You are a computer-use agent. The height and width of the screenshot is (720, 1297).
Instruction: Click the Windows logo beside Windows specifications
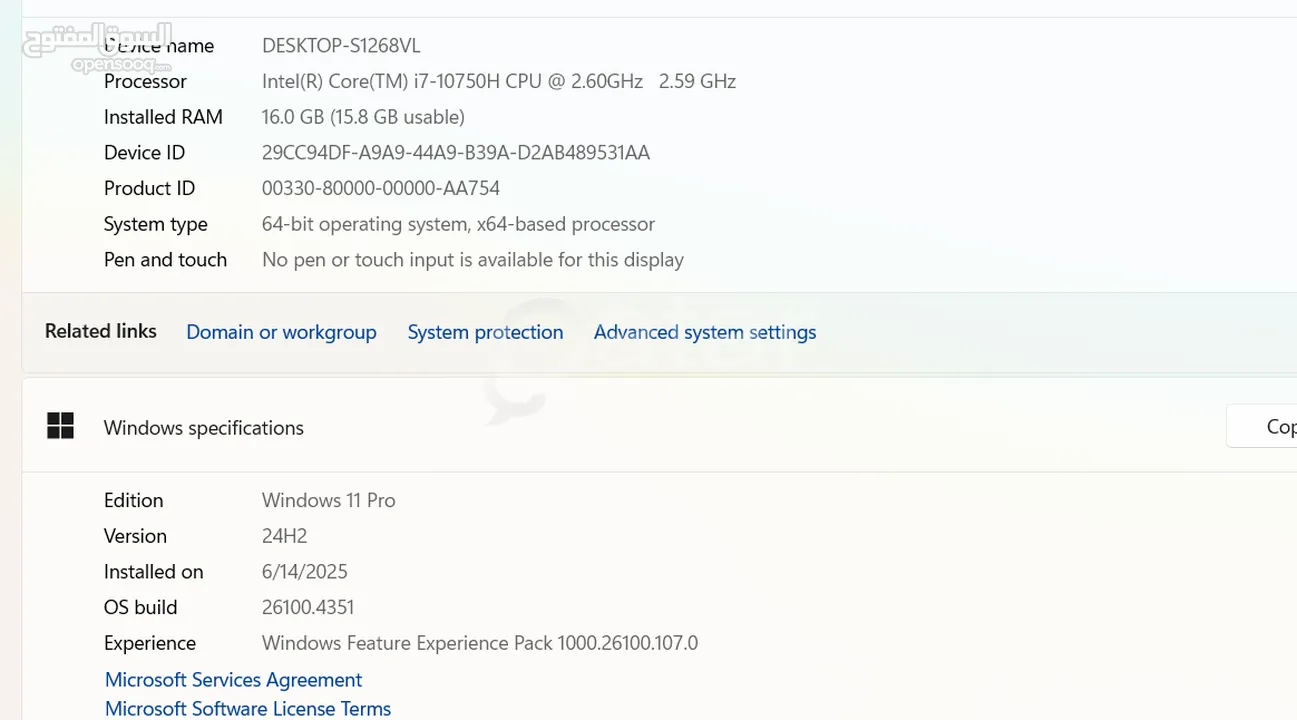[x=60, y=426]
